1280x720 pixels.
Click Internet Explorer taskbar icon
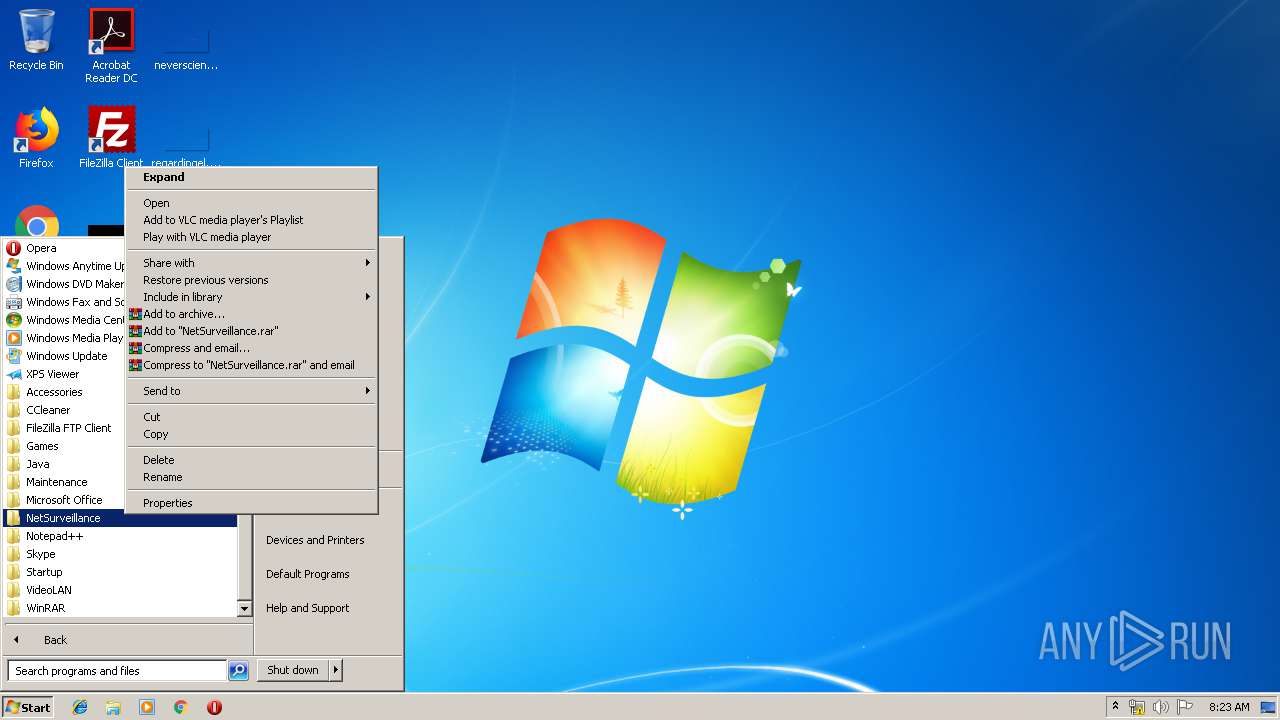[80, 707]
